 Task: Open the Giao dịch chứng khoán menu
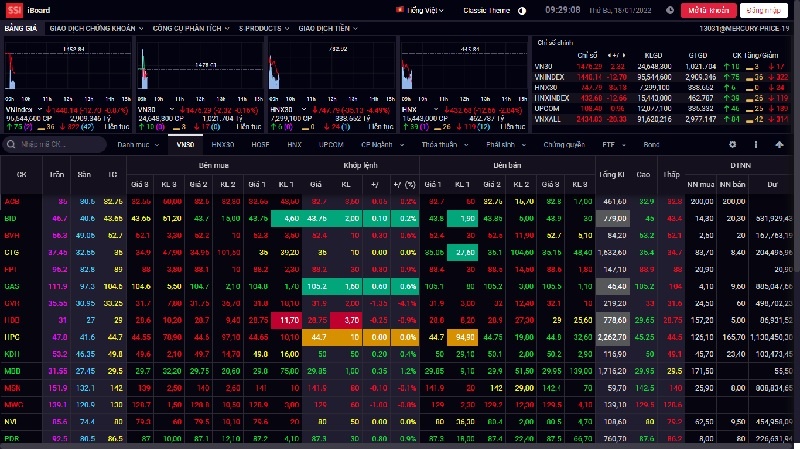click(96, 29)
